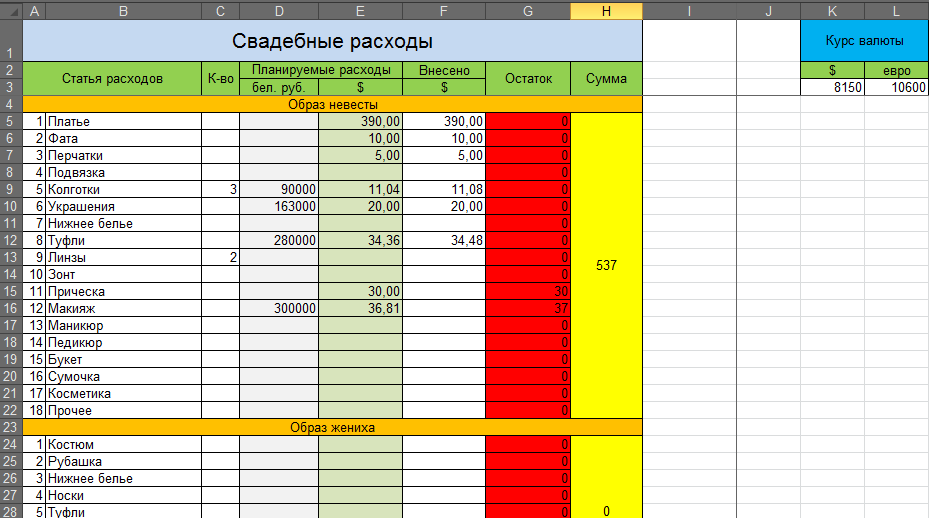Select the cell with value 280000

click(x=279, y=240)
